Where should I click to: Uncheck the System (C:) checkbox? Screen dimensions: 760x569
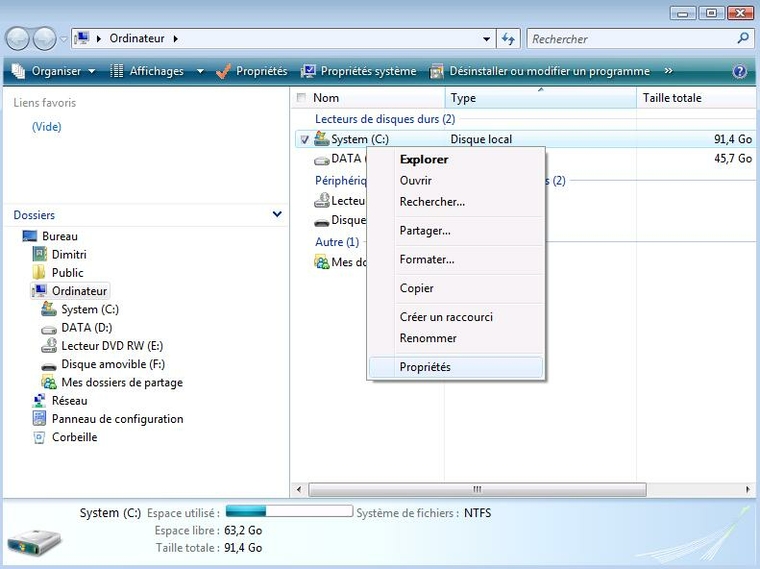click(304, 140)
